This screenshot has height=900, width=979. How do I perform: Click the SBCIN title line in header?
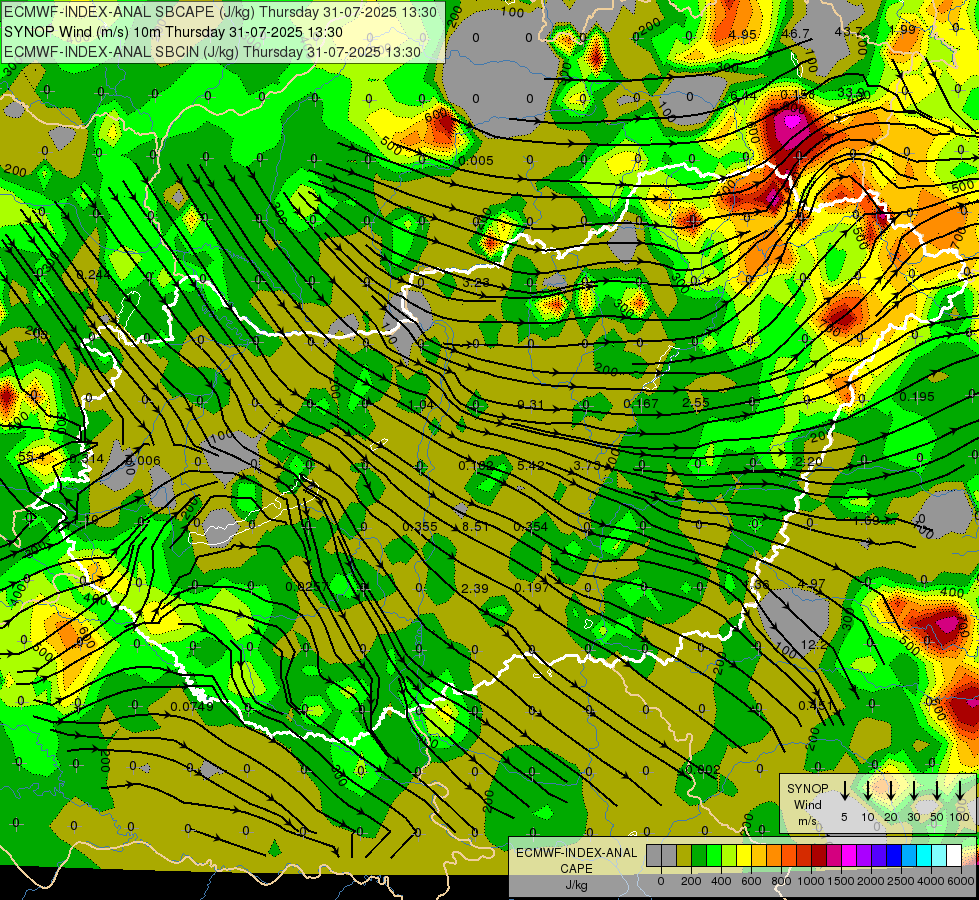212,52
